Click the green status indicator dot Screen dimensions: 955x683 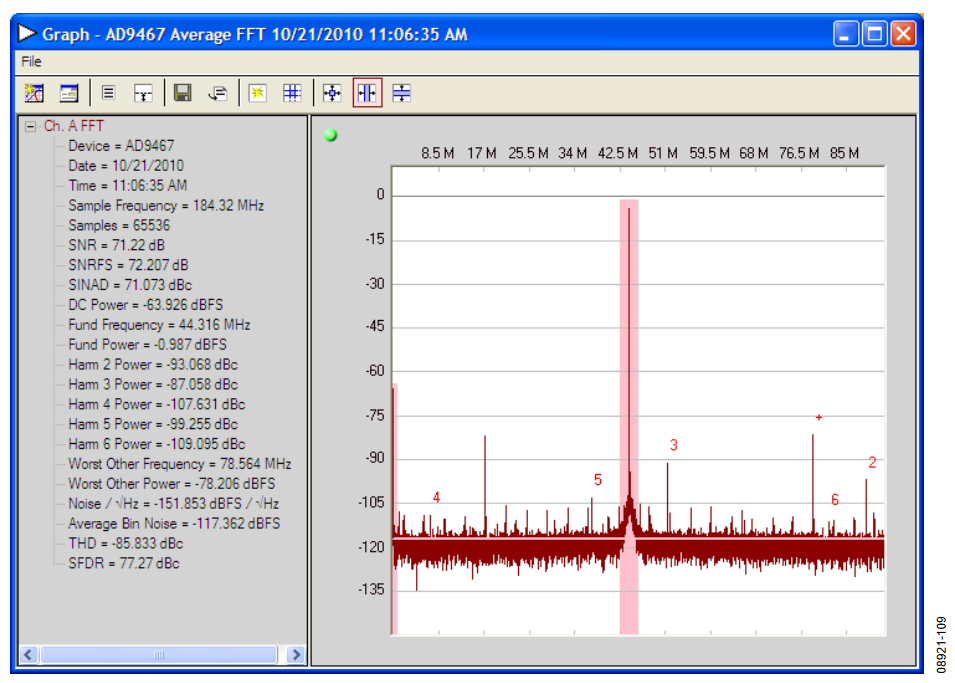tap(330, 133)
